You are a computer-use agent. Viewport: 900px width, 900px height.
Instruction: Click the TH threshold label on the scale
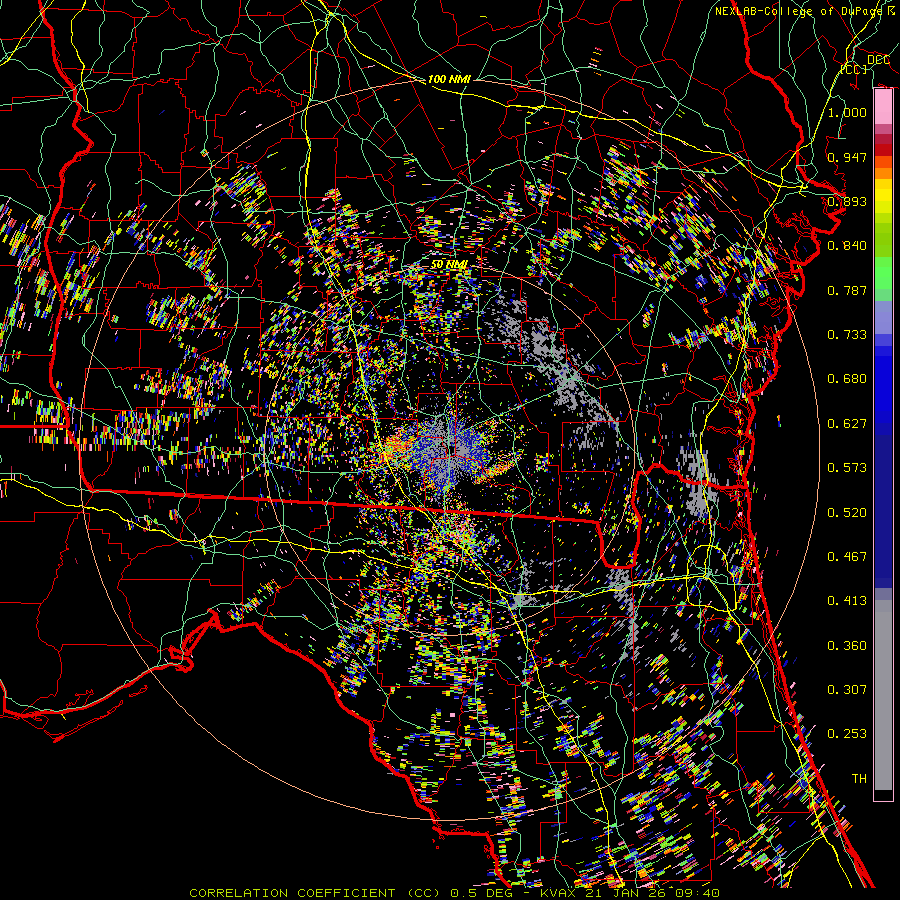point(859,778)
